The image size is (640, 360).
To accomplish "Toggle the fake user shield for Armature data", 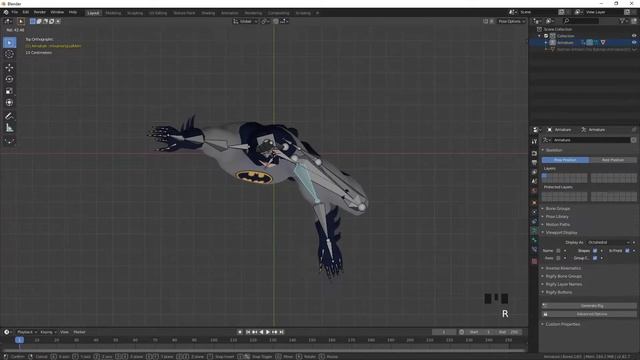I will [x=633, y=140].
